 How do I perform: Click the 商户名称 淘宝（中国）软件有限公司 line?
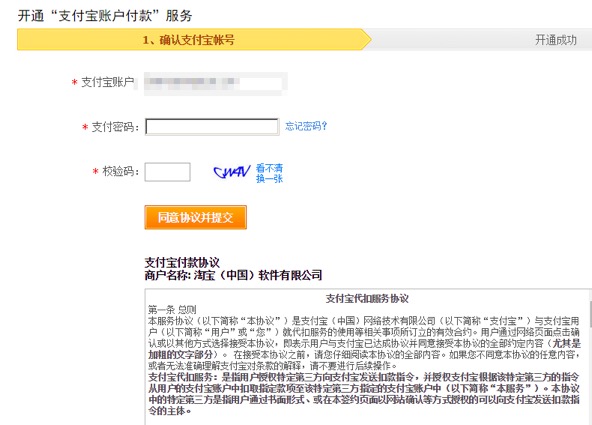(x=233, y=275)
